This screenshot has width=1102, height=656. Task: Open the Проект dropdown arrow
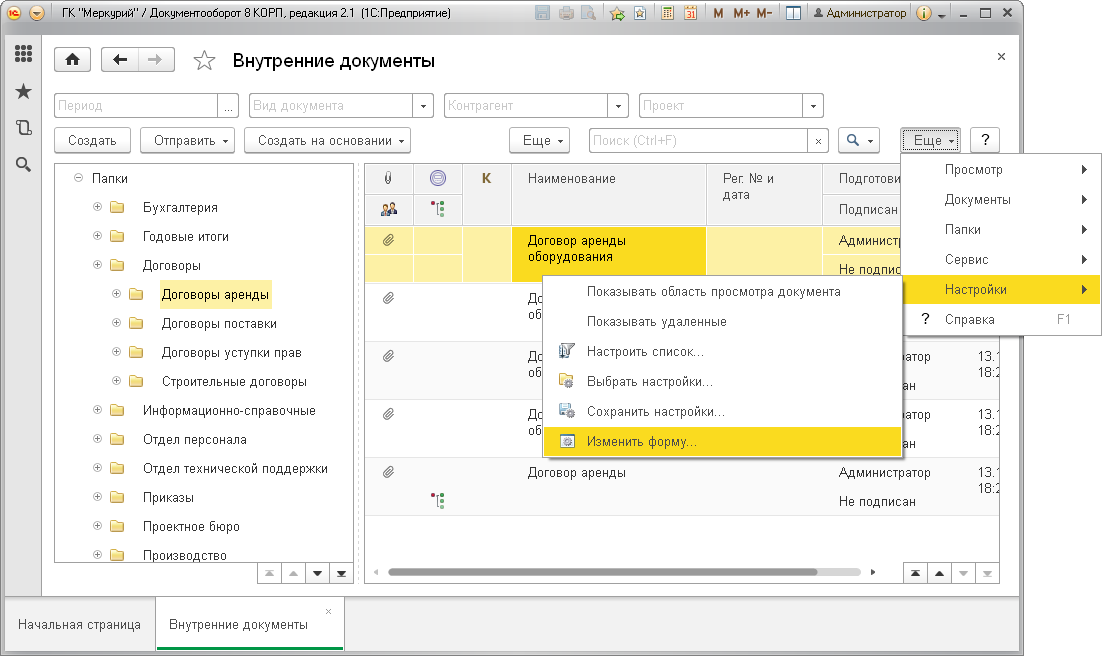pos(813,105)
